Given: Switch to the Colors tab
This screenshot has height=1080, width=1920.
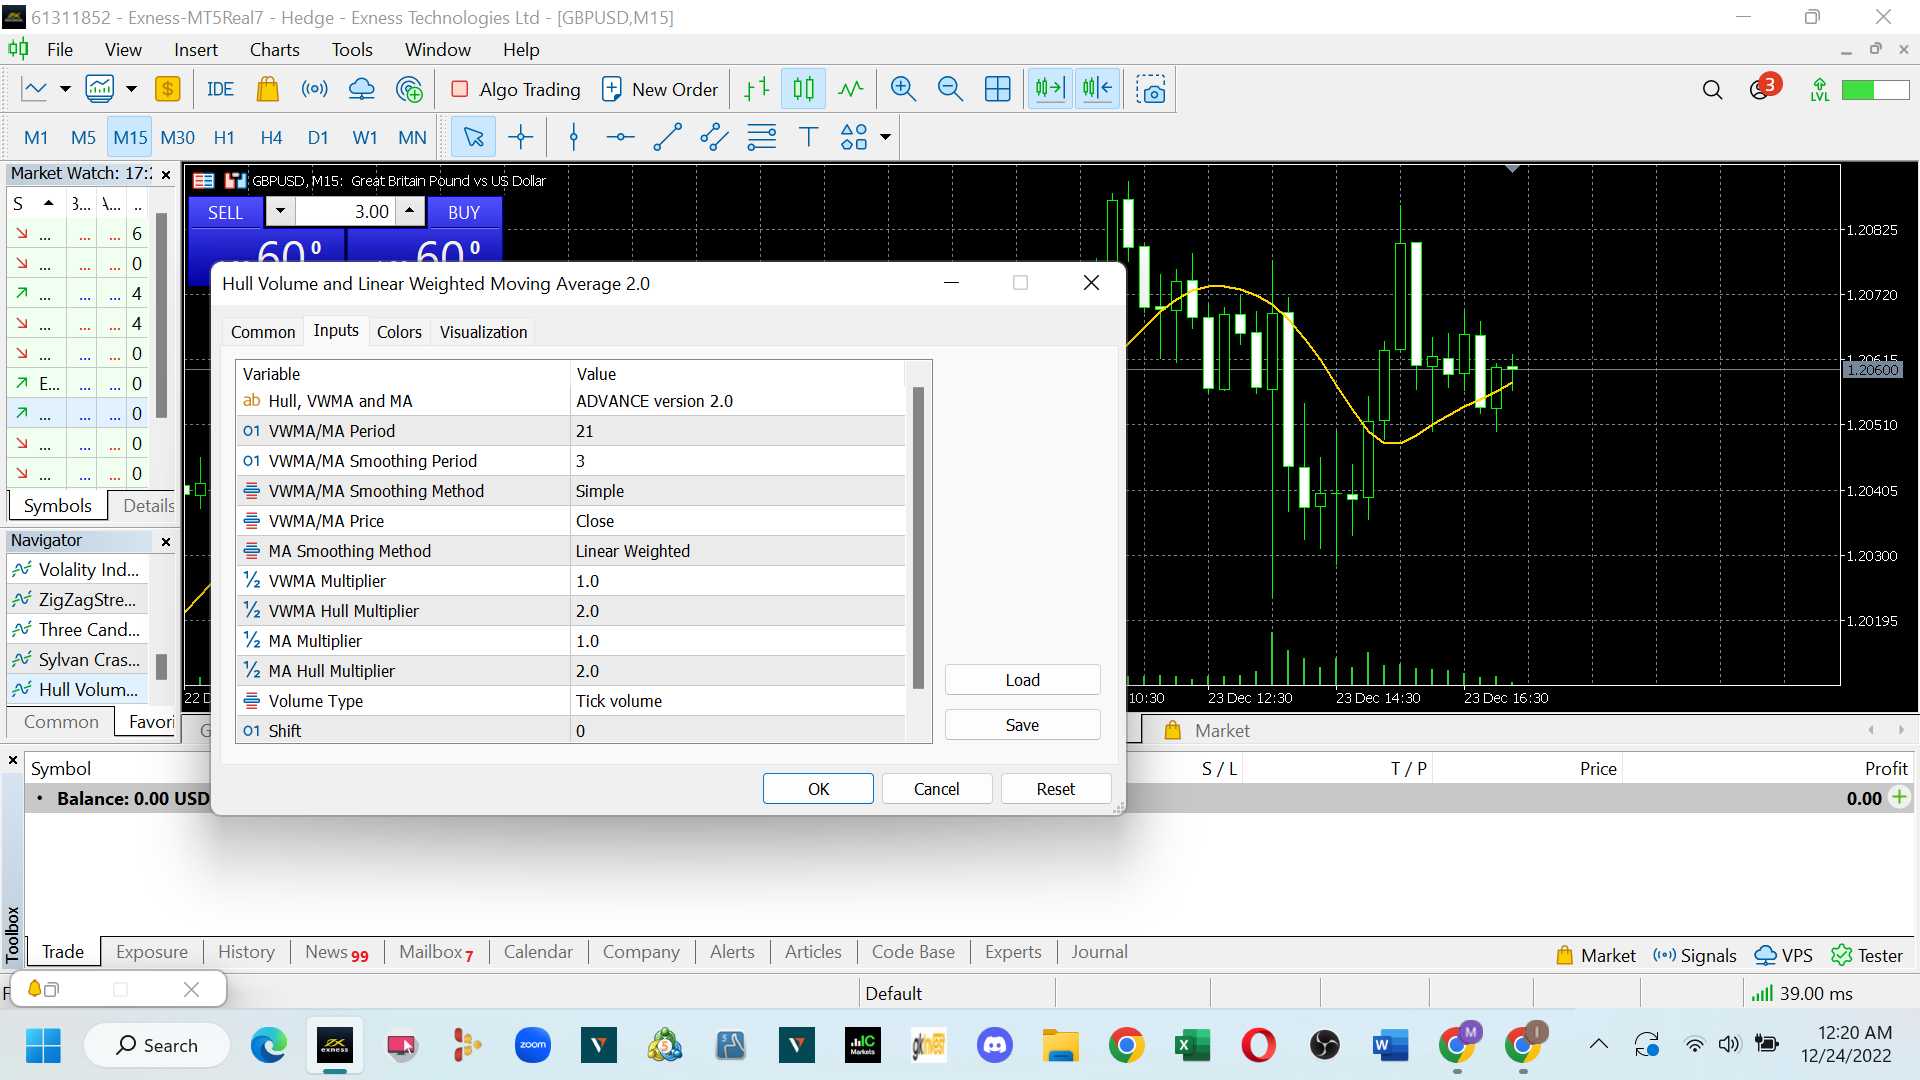Looking at the screenshot, I should click(x=399, y=332).
